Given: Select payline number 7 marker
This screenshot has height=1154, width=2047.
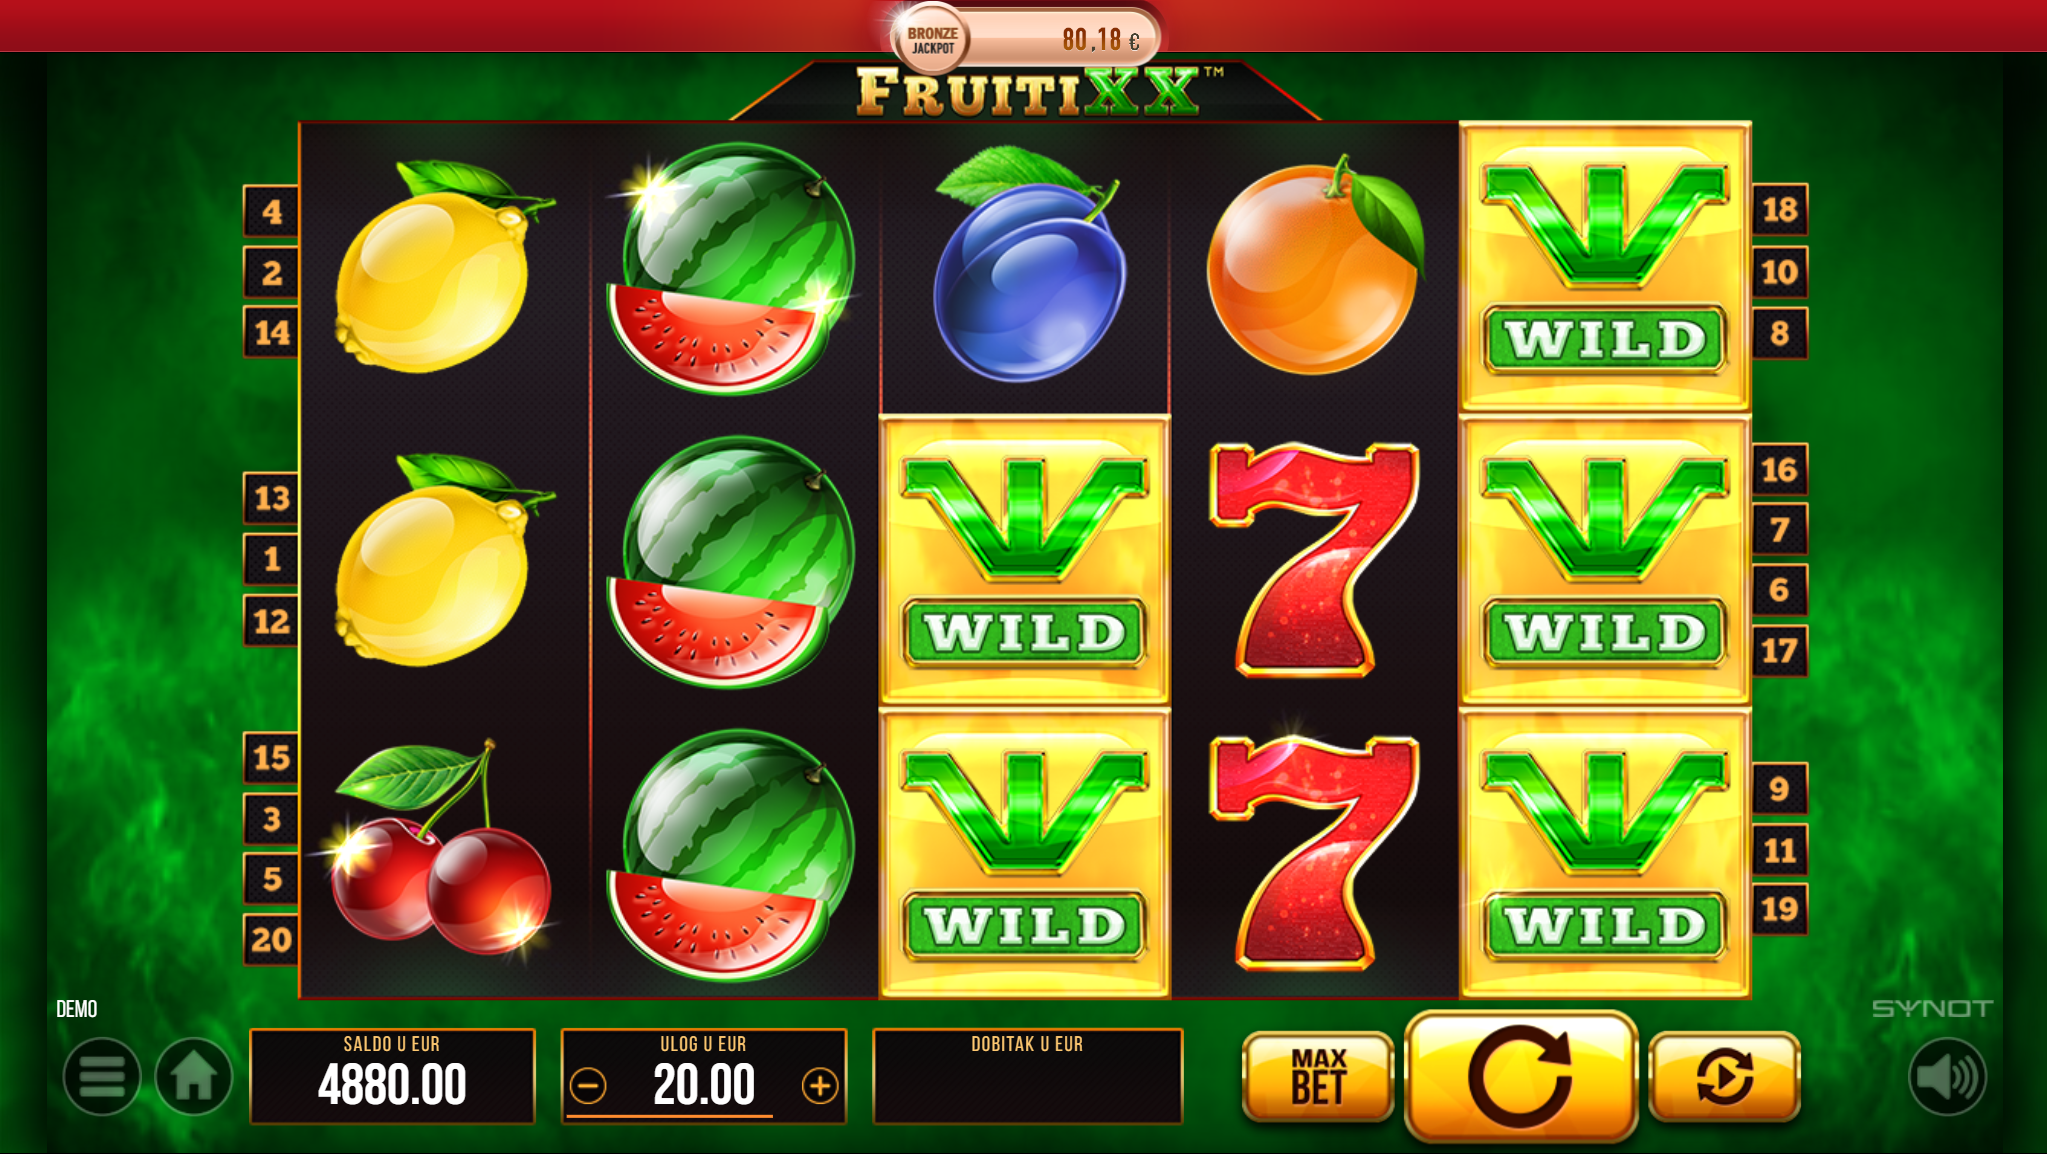Looking at the screenshot, I should (x=1780, y=529).
